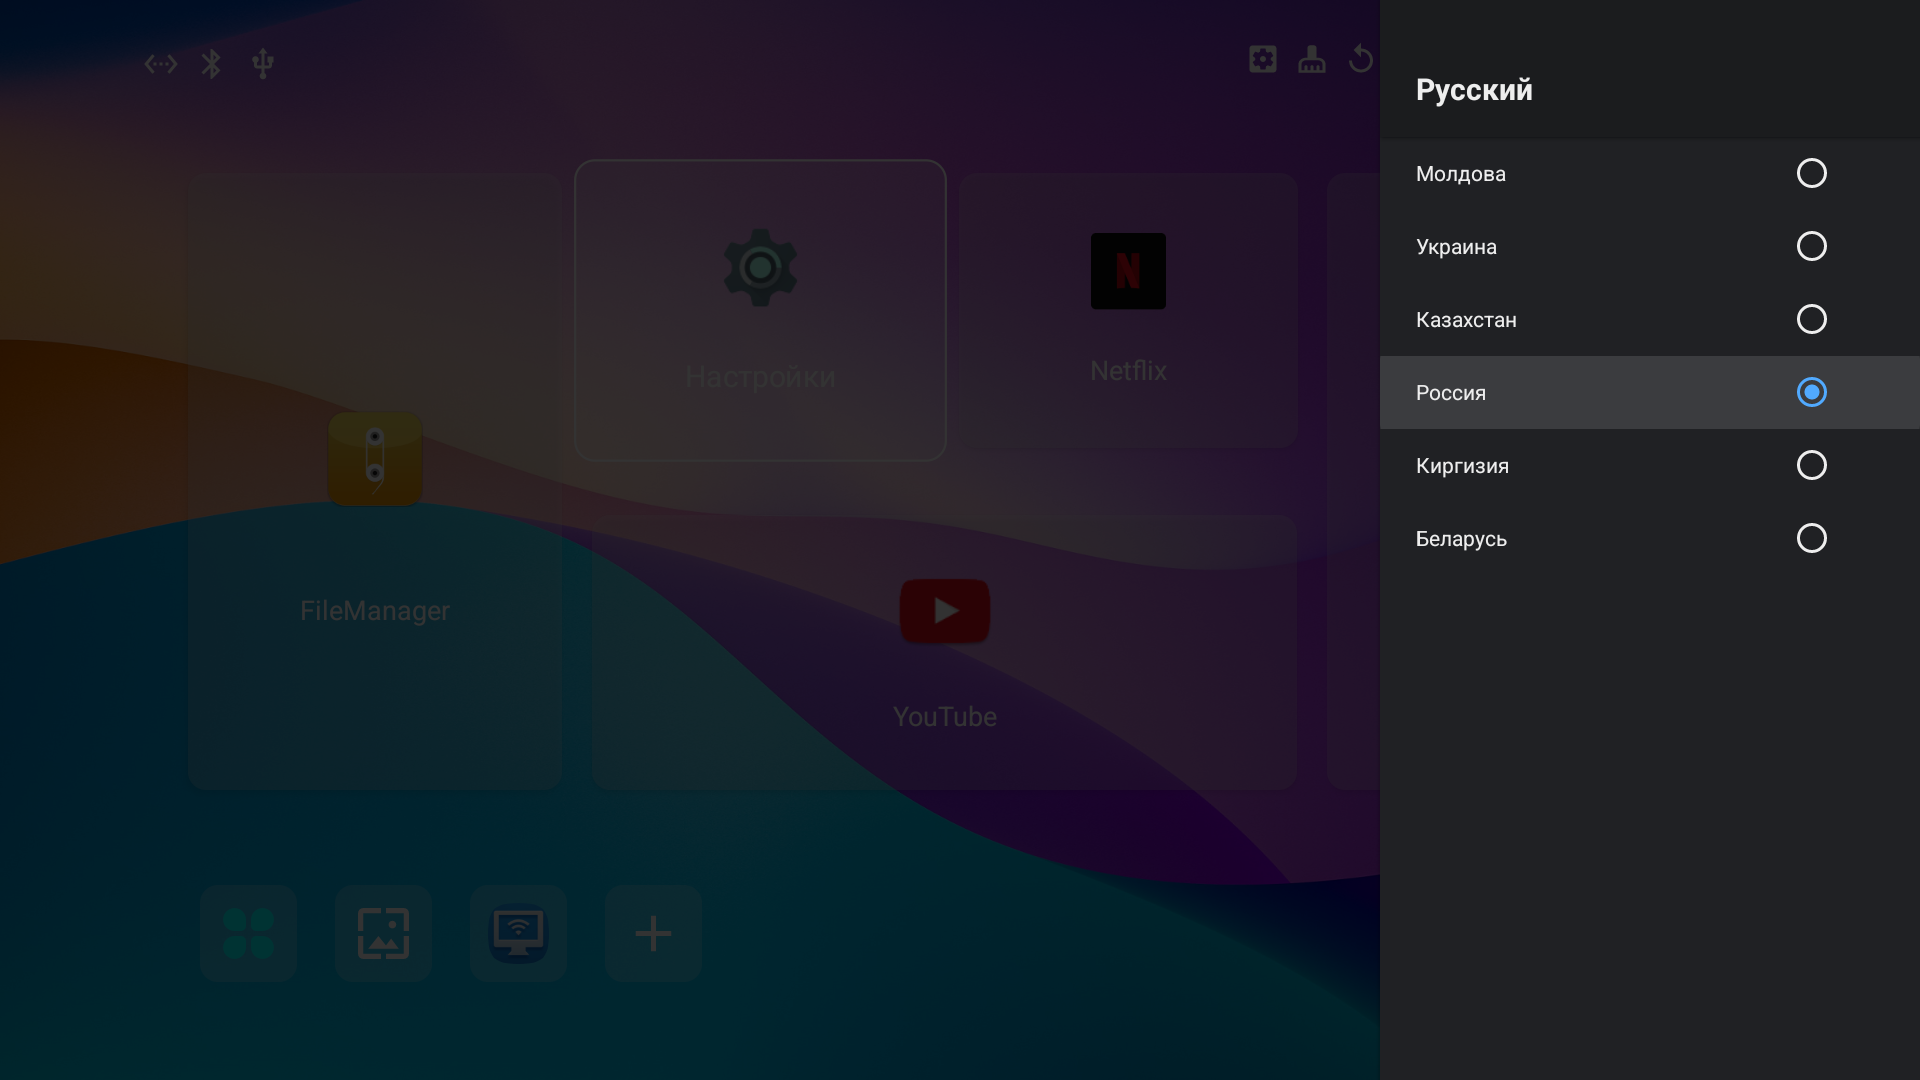This screenshot has width=1920, height=1080.
Task: Select the Беларусь radio button
Action: tap(1811, 538)
